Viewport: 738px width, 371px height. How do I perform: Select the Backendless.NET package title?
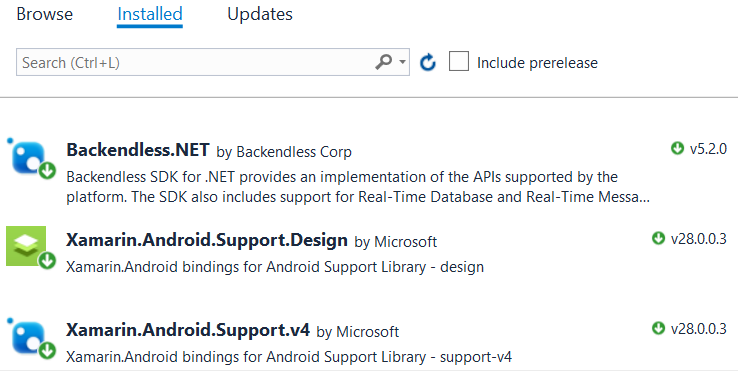point(138,150)
